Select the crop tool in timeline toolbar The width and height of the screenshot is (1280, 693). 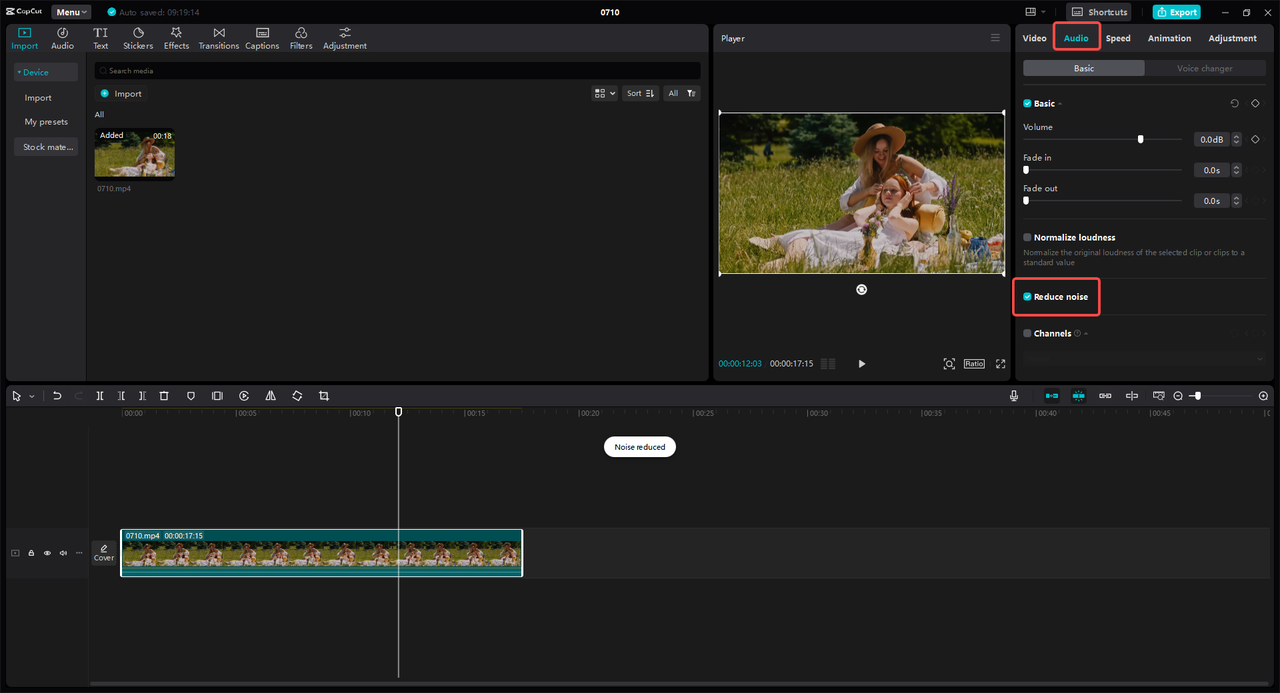(324, 396)
